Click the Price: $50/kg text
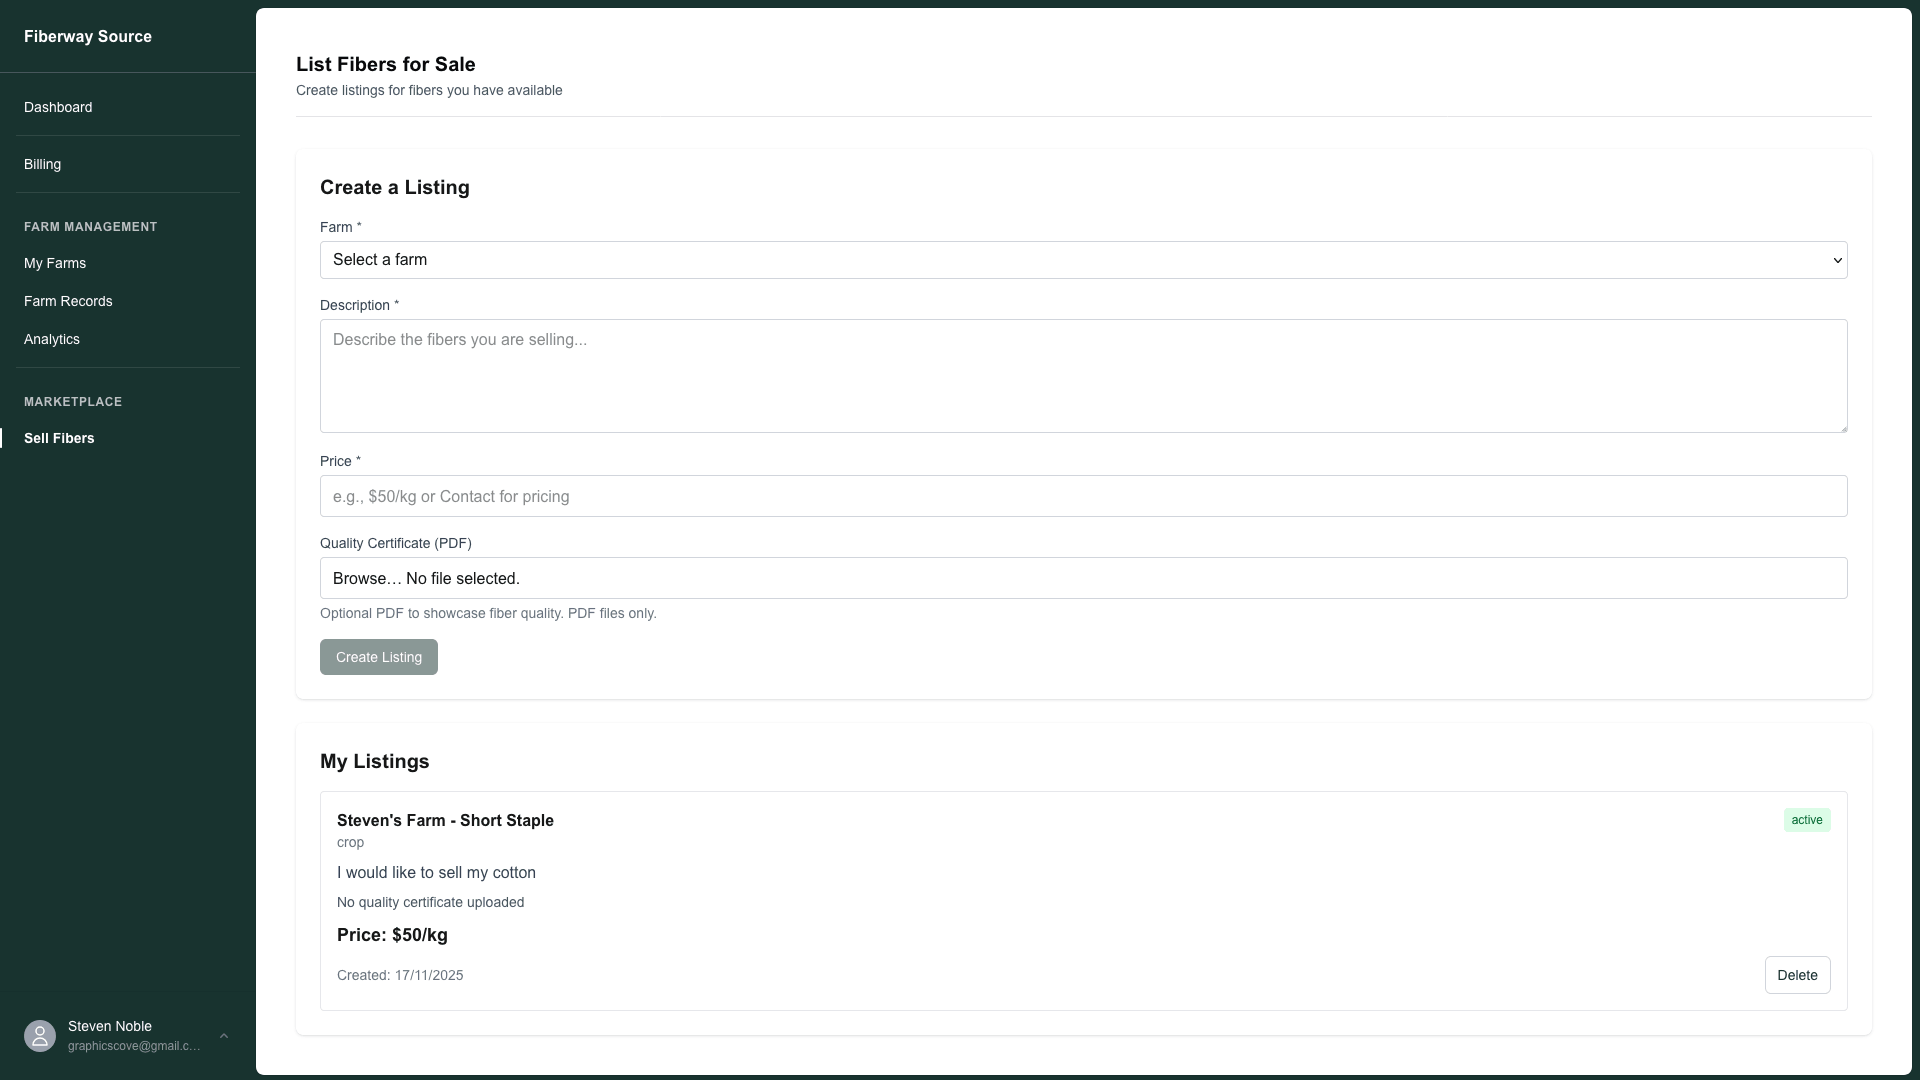Viewport: 1920px width, 1080px height. pyautogui.click(x=392, y=935)
